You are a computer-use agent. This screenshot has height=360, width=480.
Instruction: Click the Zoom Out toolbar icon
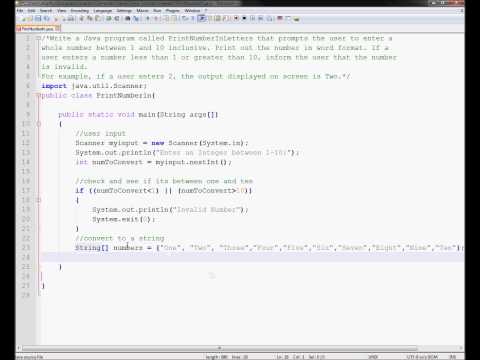(x=156, y=19)
